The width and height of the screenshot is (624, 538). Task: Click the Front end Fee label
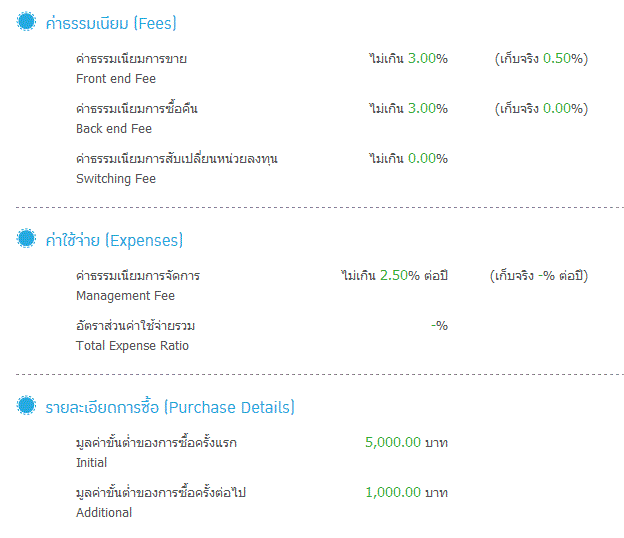click(116, 79)
